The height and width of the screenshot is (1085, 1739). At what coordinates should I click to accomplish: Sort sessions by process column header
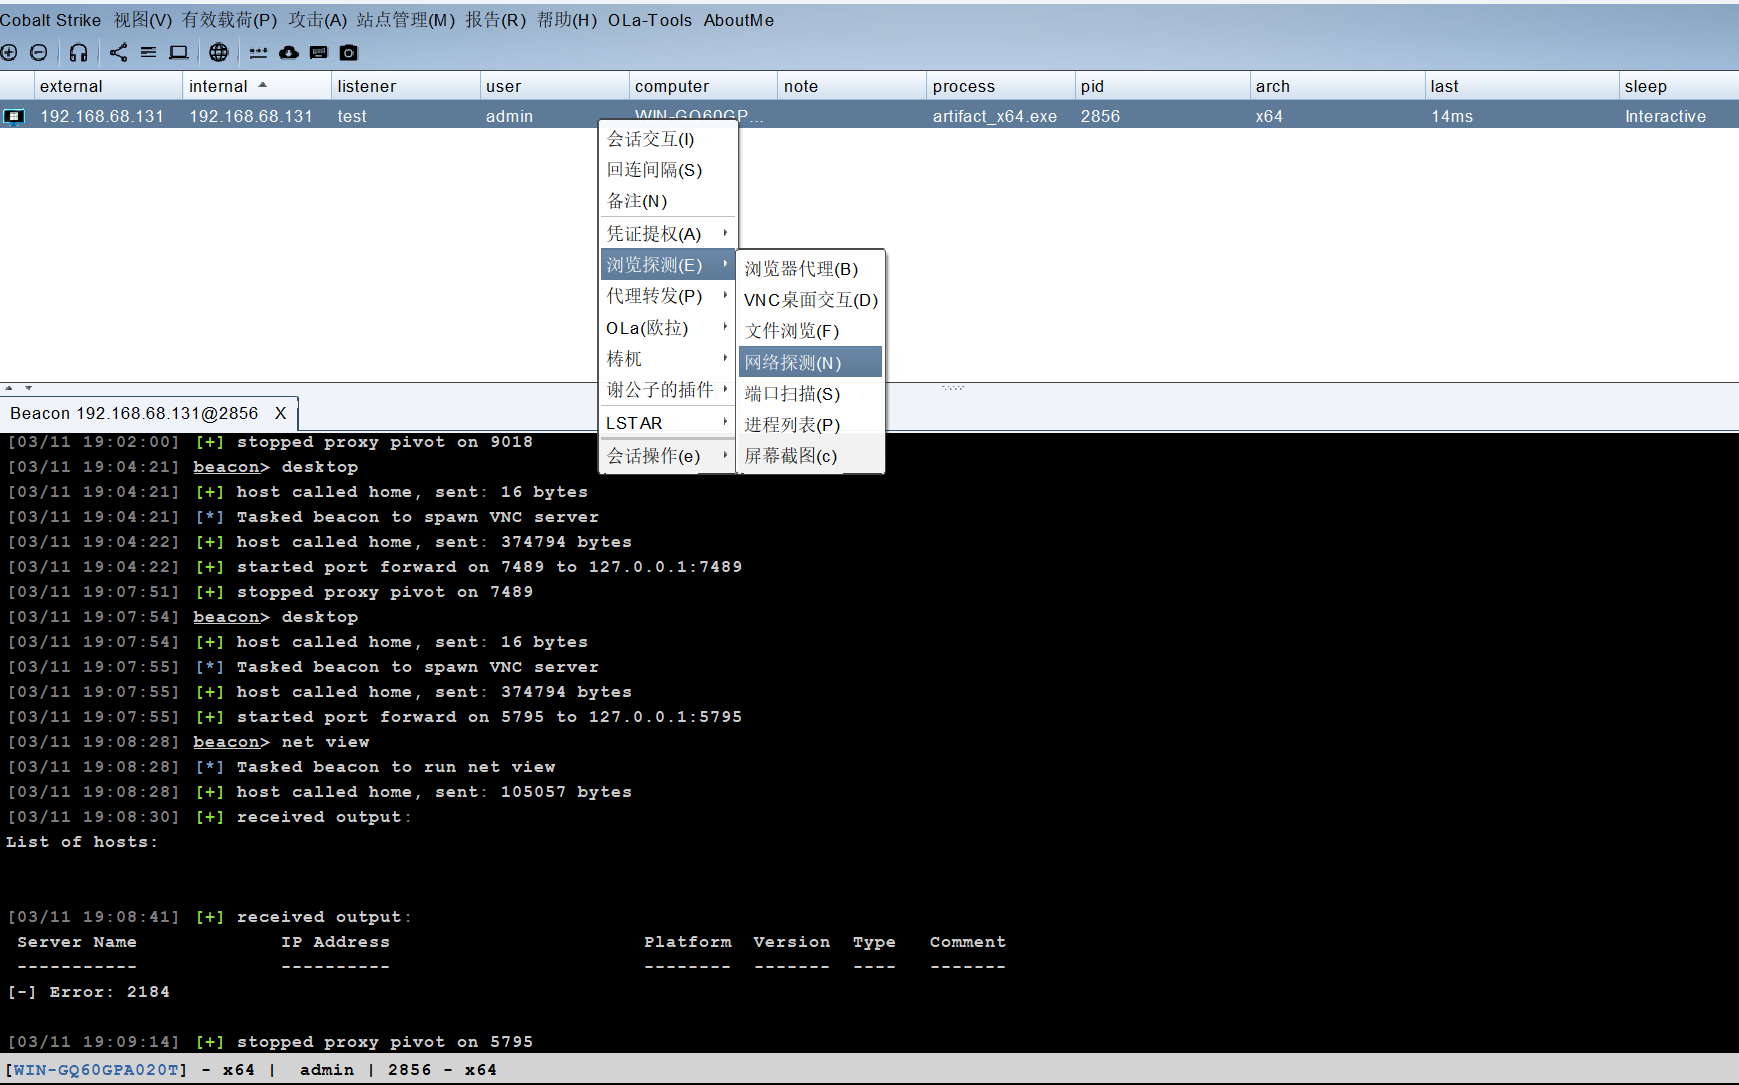point(1001,86)
